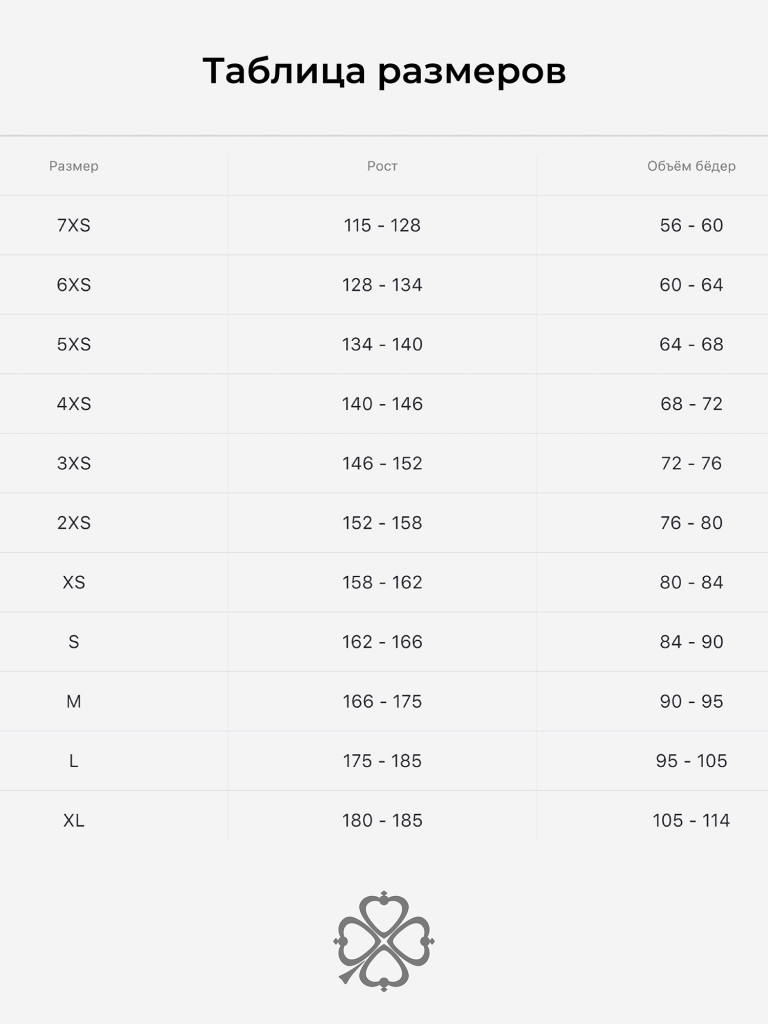Select height range 166 - 175
Image resolution: width=768 pixels, height=1024 pixels.
382,701
